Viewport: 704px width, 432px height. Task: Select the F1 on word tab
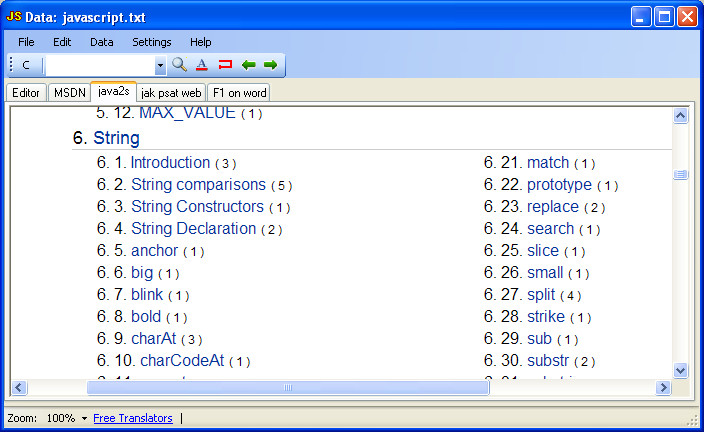[238, 92]
